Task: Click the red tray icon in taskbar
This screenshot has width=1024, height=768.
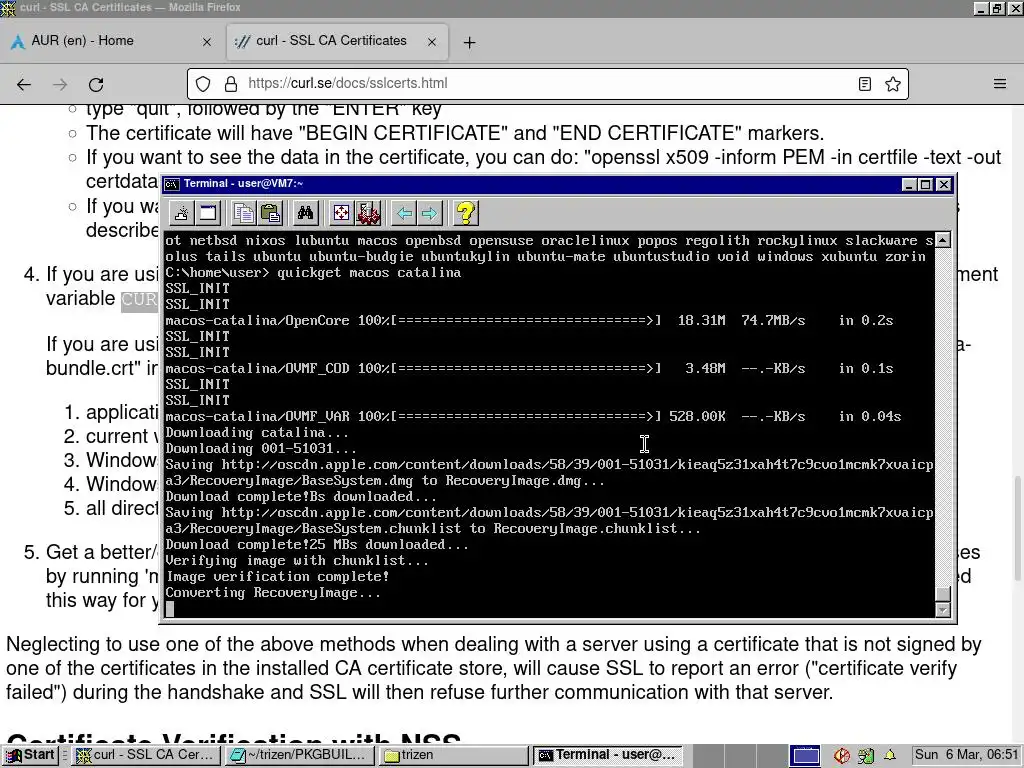Action: pos(842,756)
